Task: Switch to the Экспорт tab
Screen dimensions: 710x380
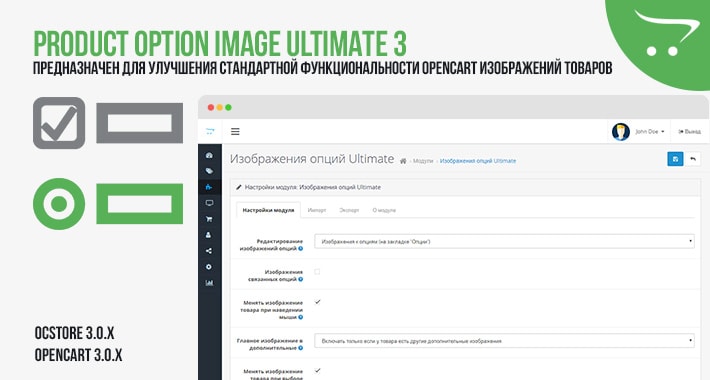Action: 349,210
